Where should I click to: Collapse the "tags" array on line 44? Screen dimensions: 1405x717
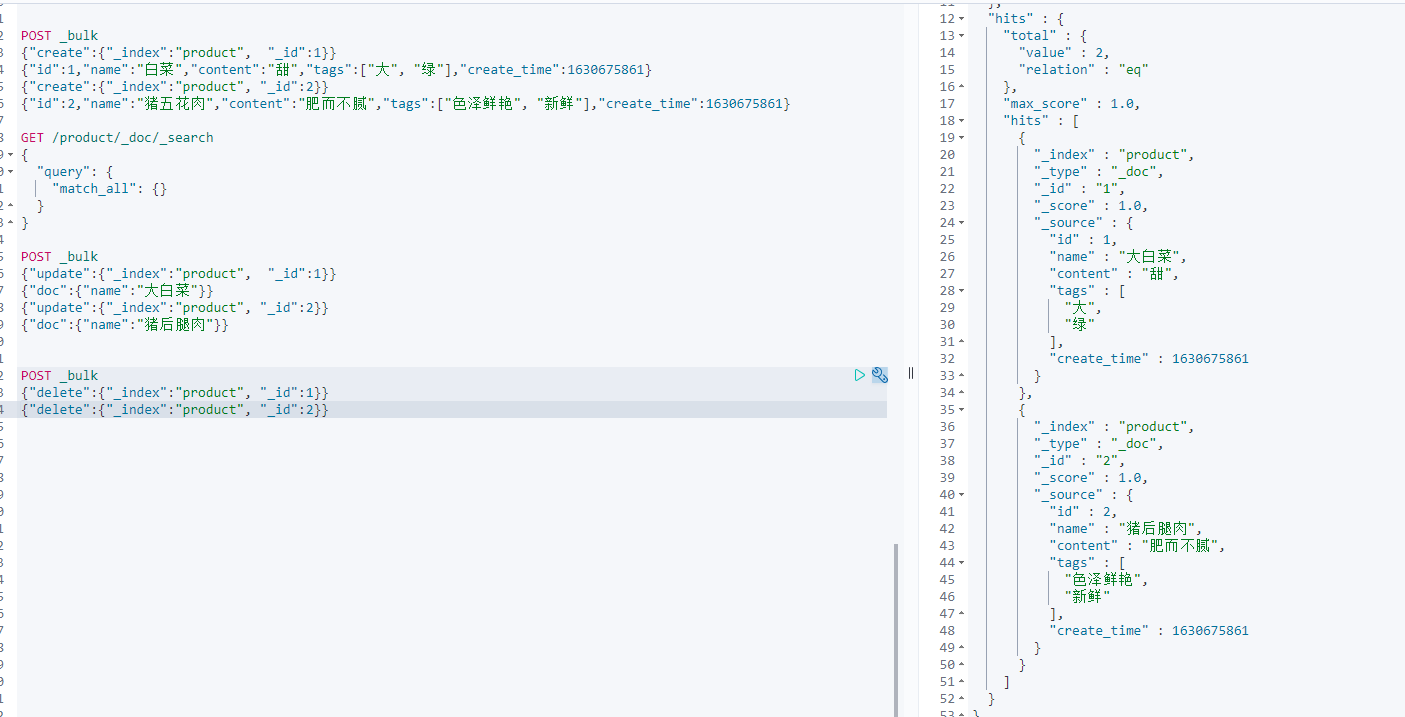coord(962,562)
